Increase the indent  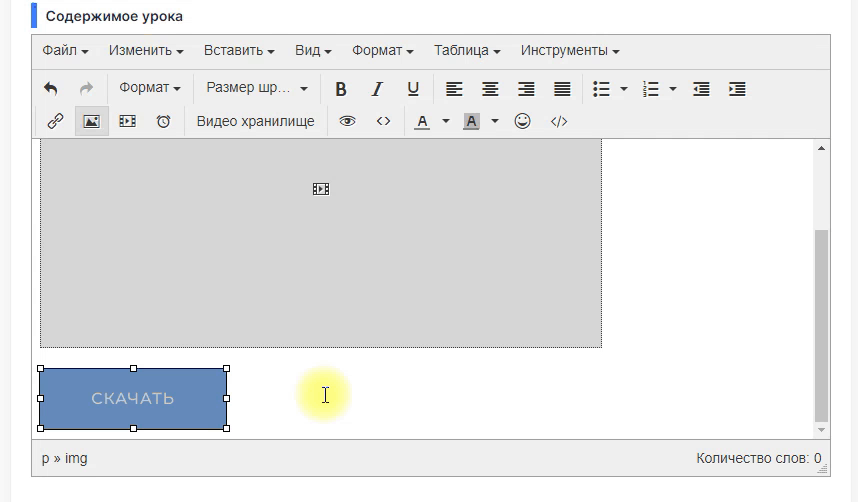coord(737,89)
